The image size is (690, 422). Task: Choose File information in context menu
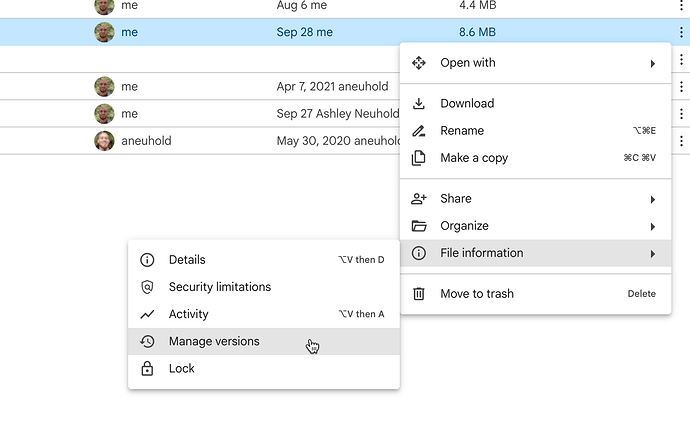(481, 253)
